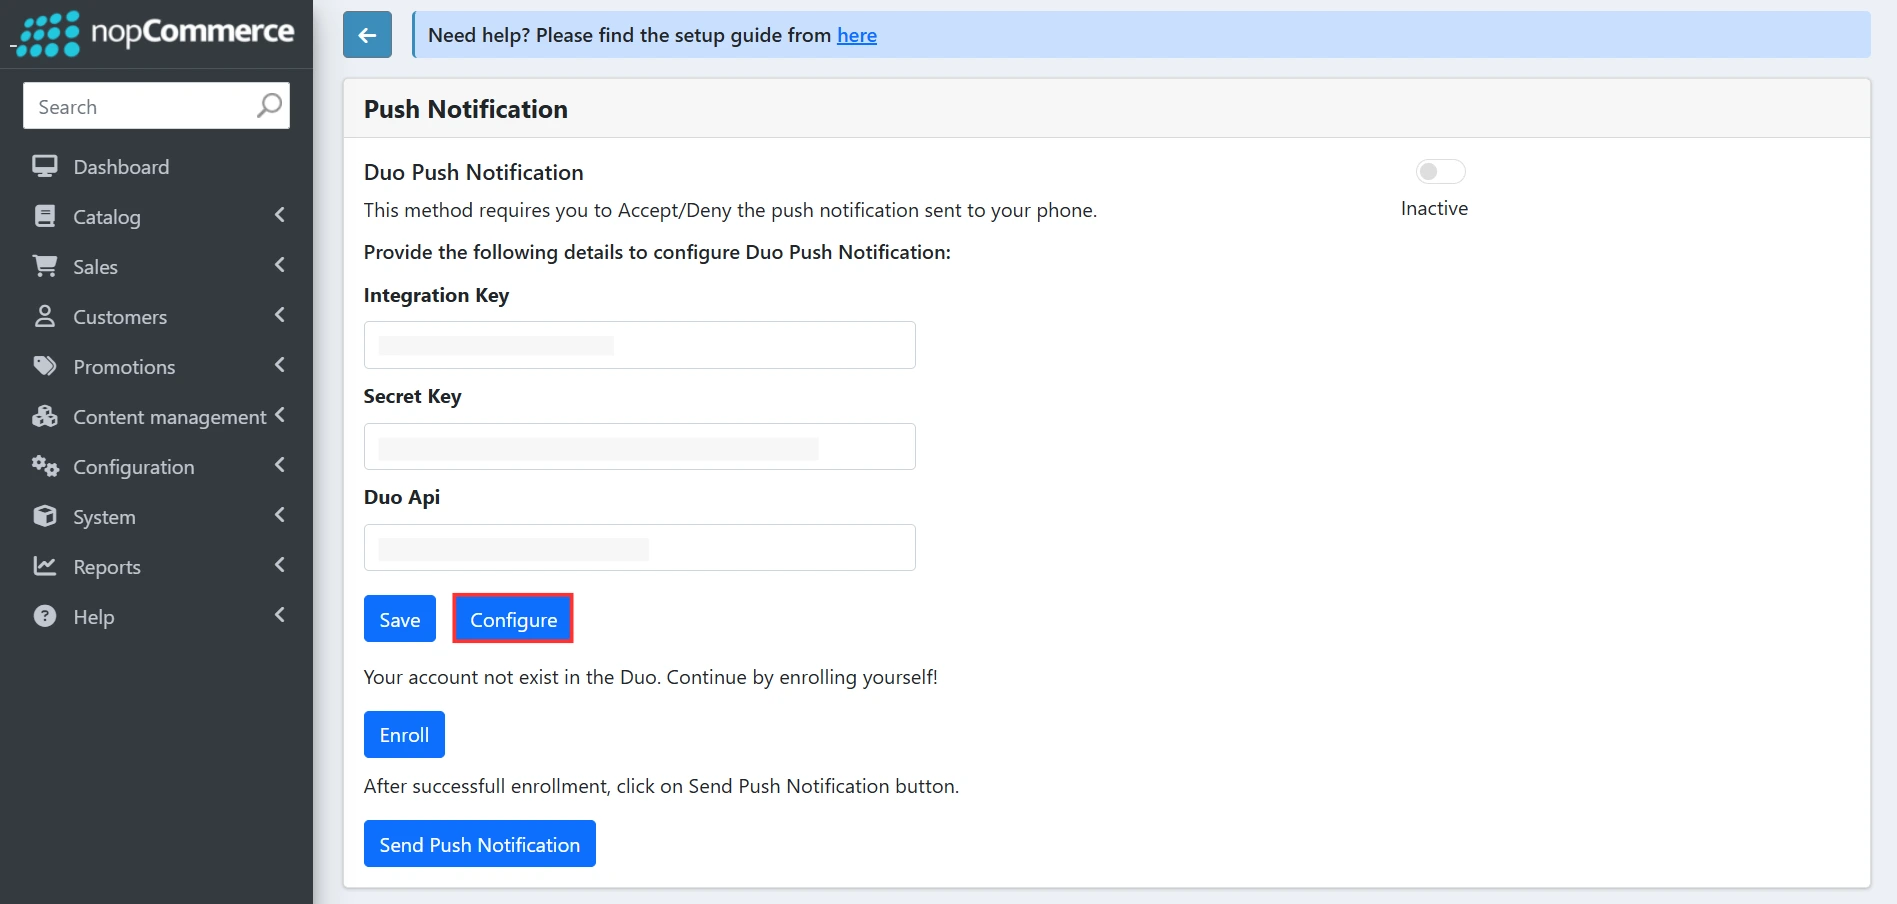Expand the Sales section

coord(278,265)
